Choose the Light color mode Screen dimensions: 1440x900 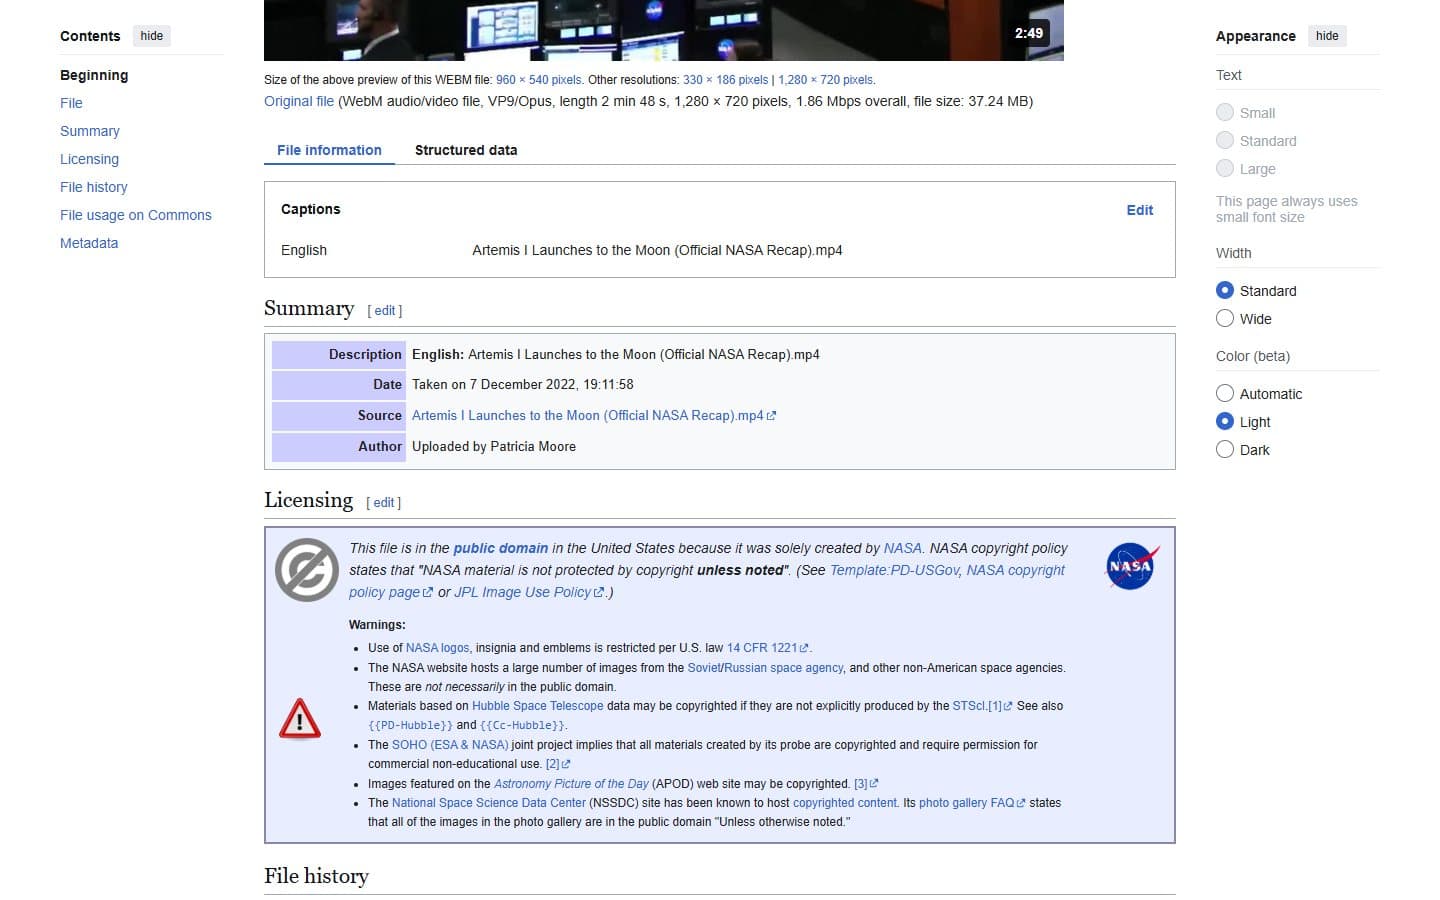(1225, 421)
